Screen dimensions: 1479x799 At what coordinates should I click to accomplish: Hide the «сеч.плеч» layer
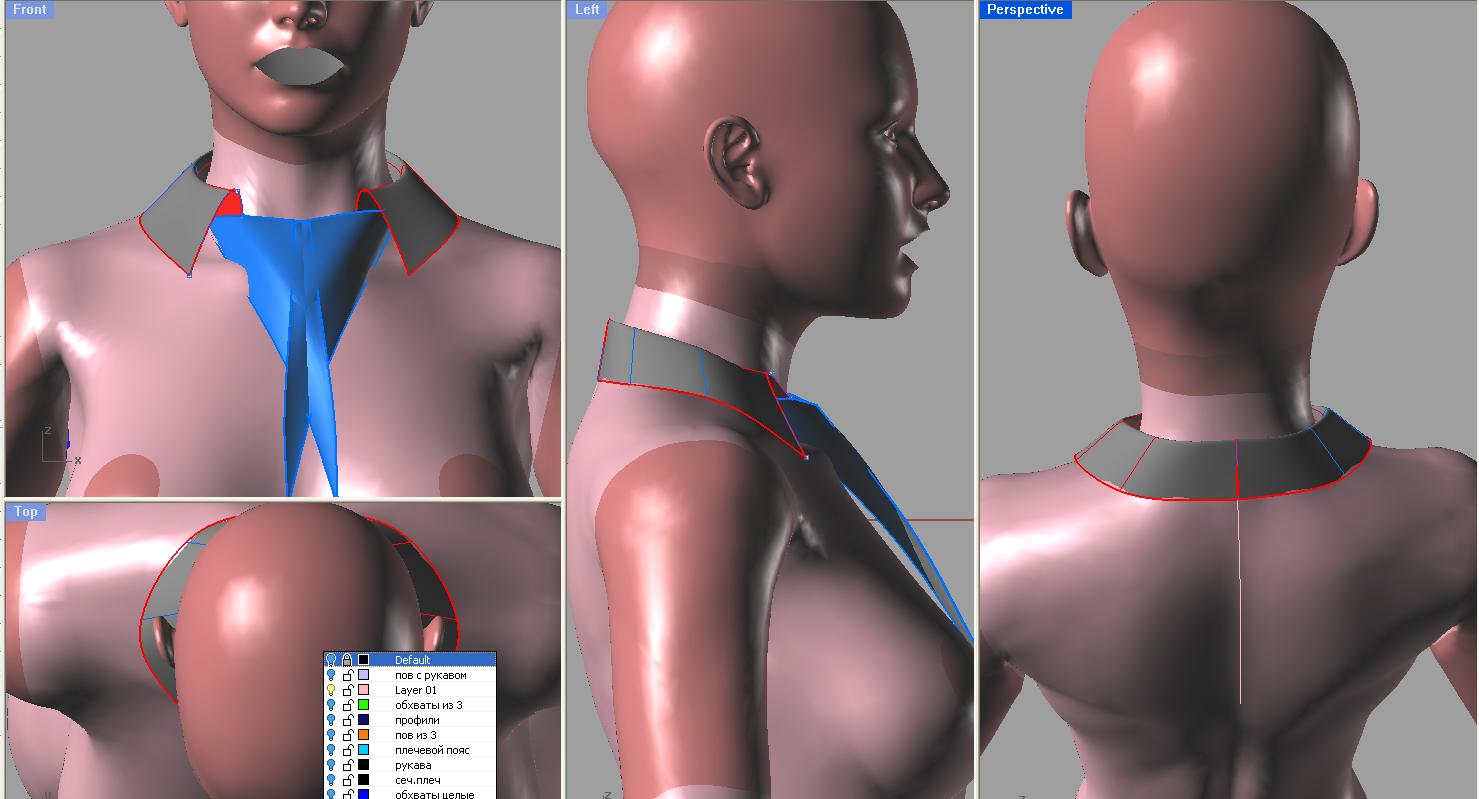click(331, 780)
